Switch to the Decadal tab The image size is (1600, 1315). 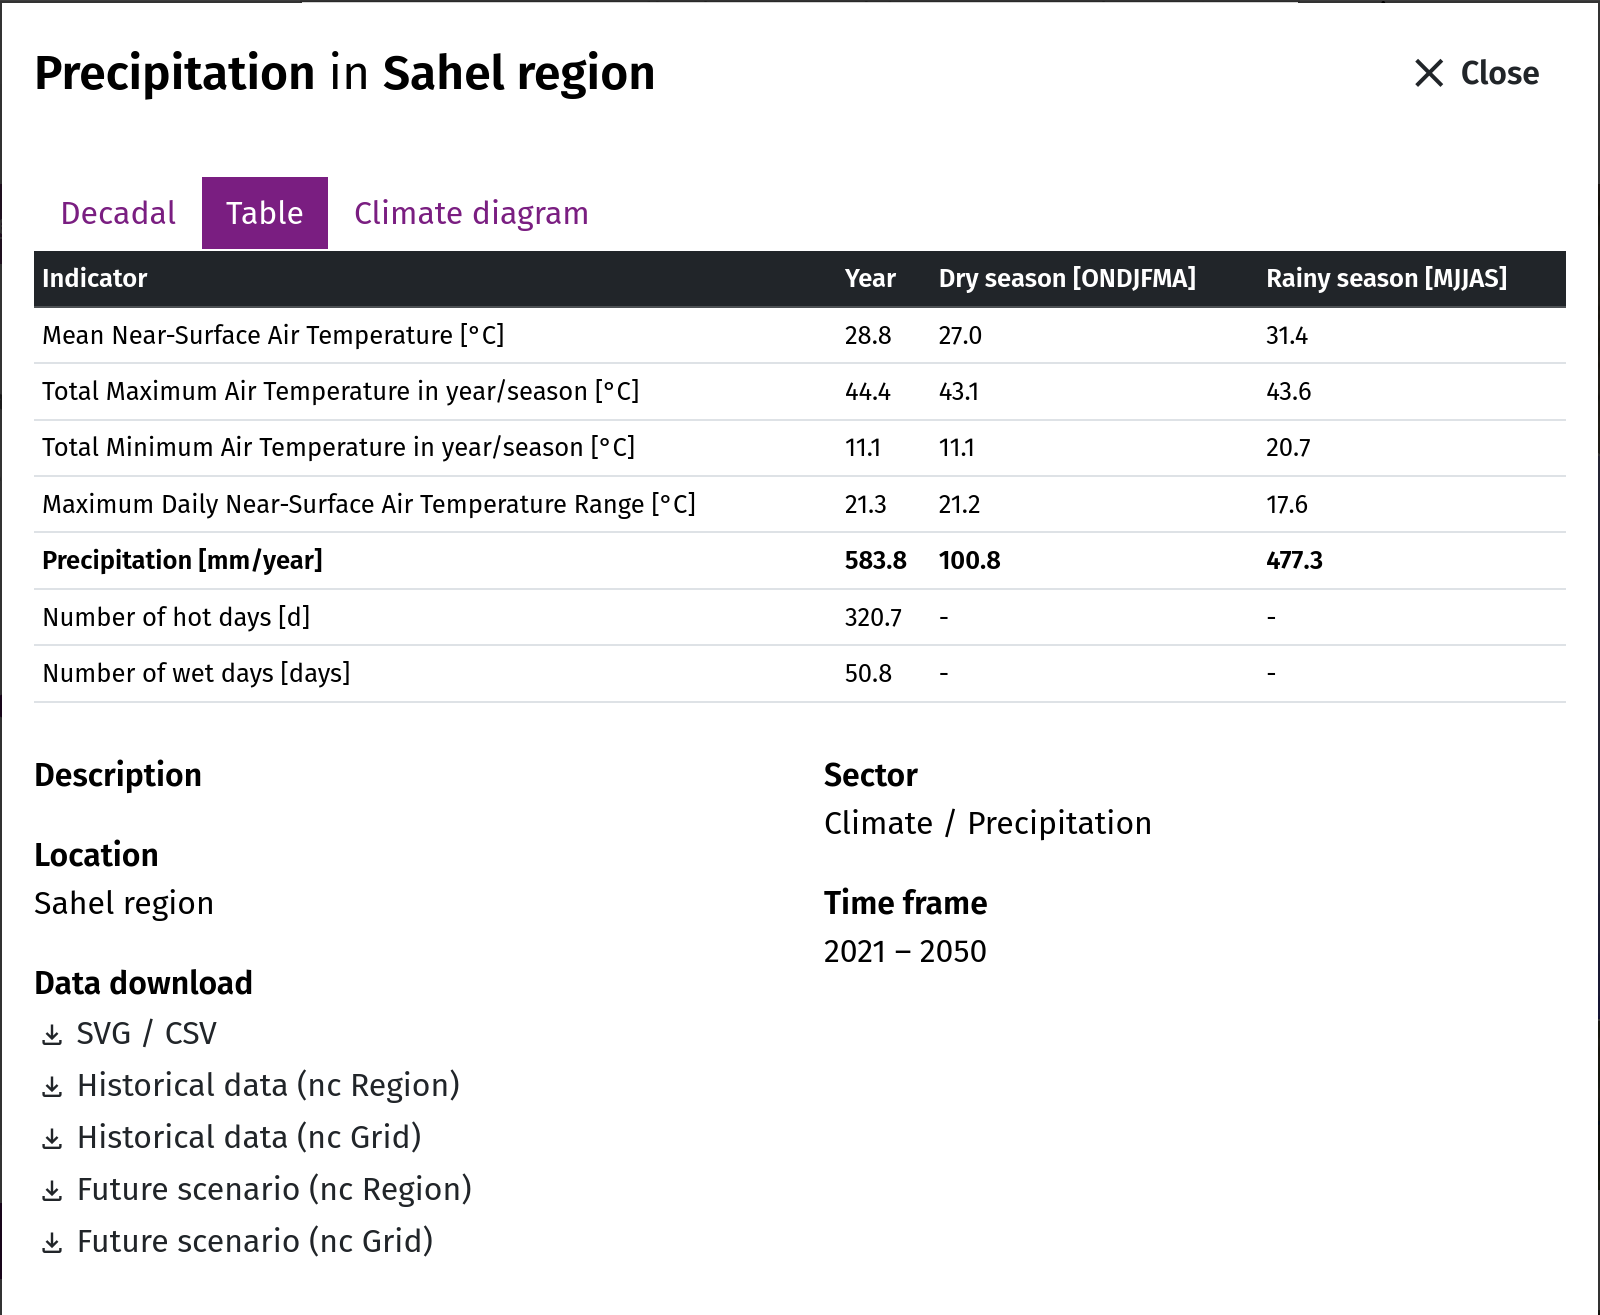pos(118,213)
